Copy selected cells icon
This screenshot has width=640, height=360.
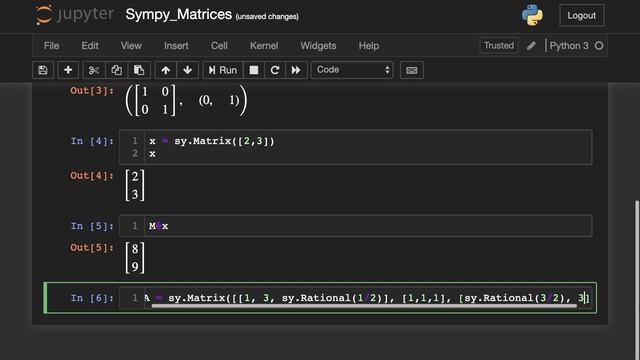[x=116, y=70]
